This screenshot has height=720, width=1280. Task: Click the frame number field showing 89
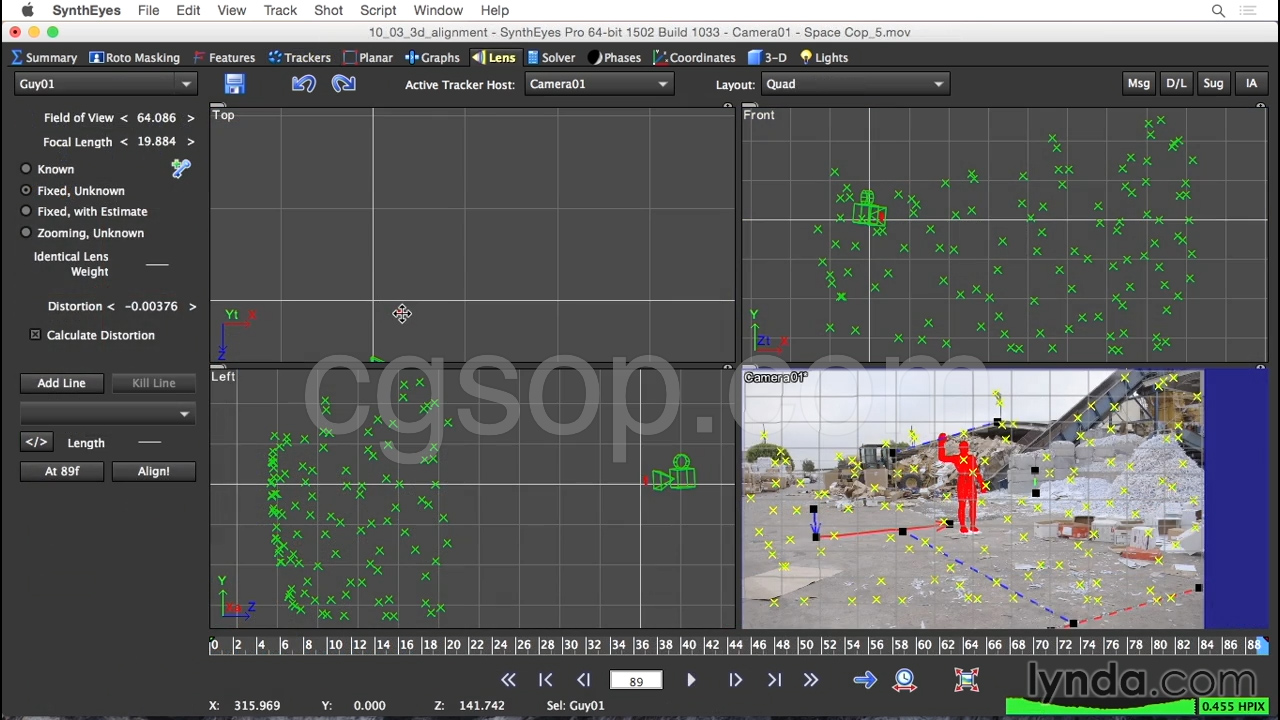coord(636,681)
